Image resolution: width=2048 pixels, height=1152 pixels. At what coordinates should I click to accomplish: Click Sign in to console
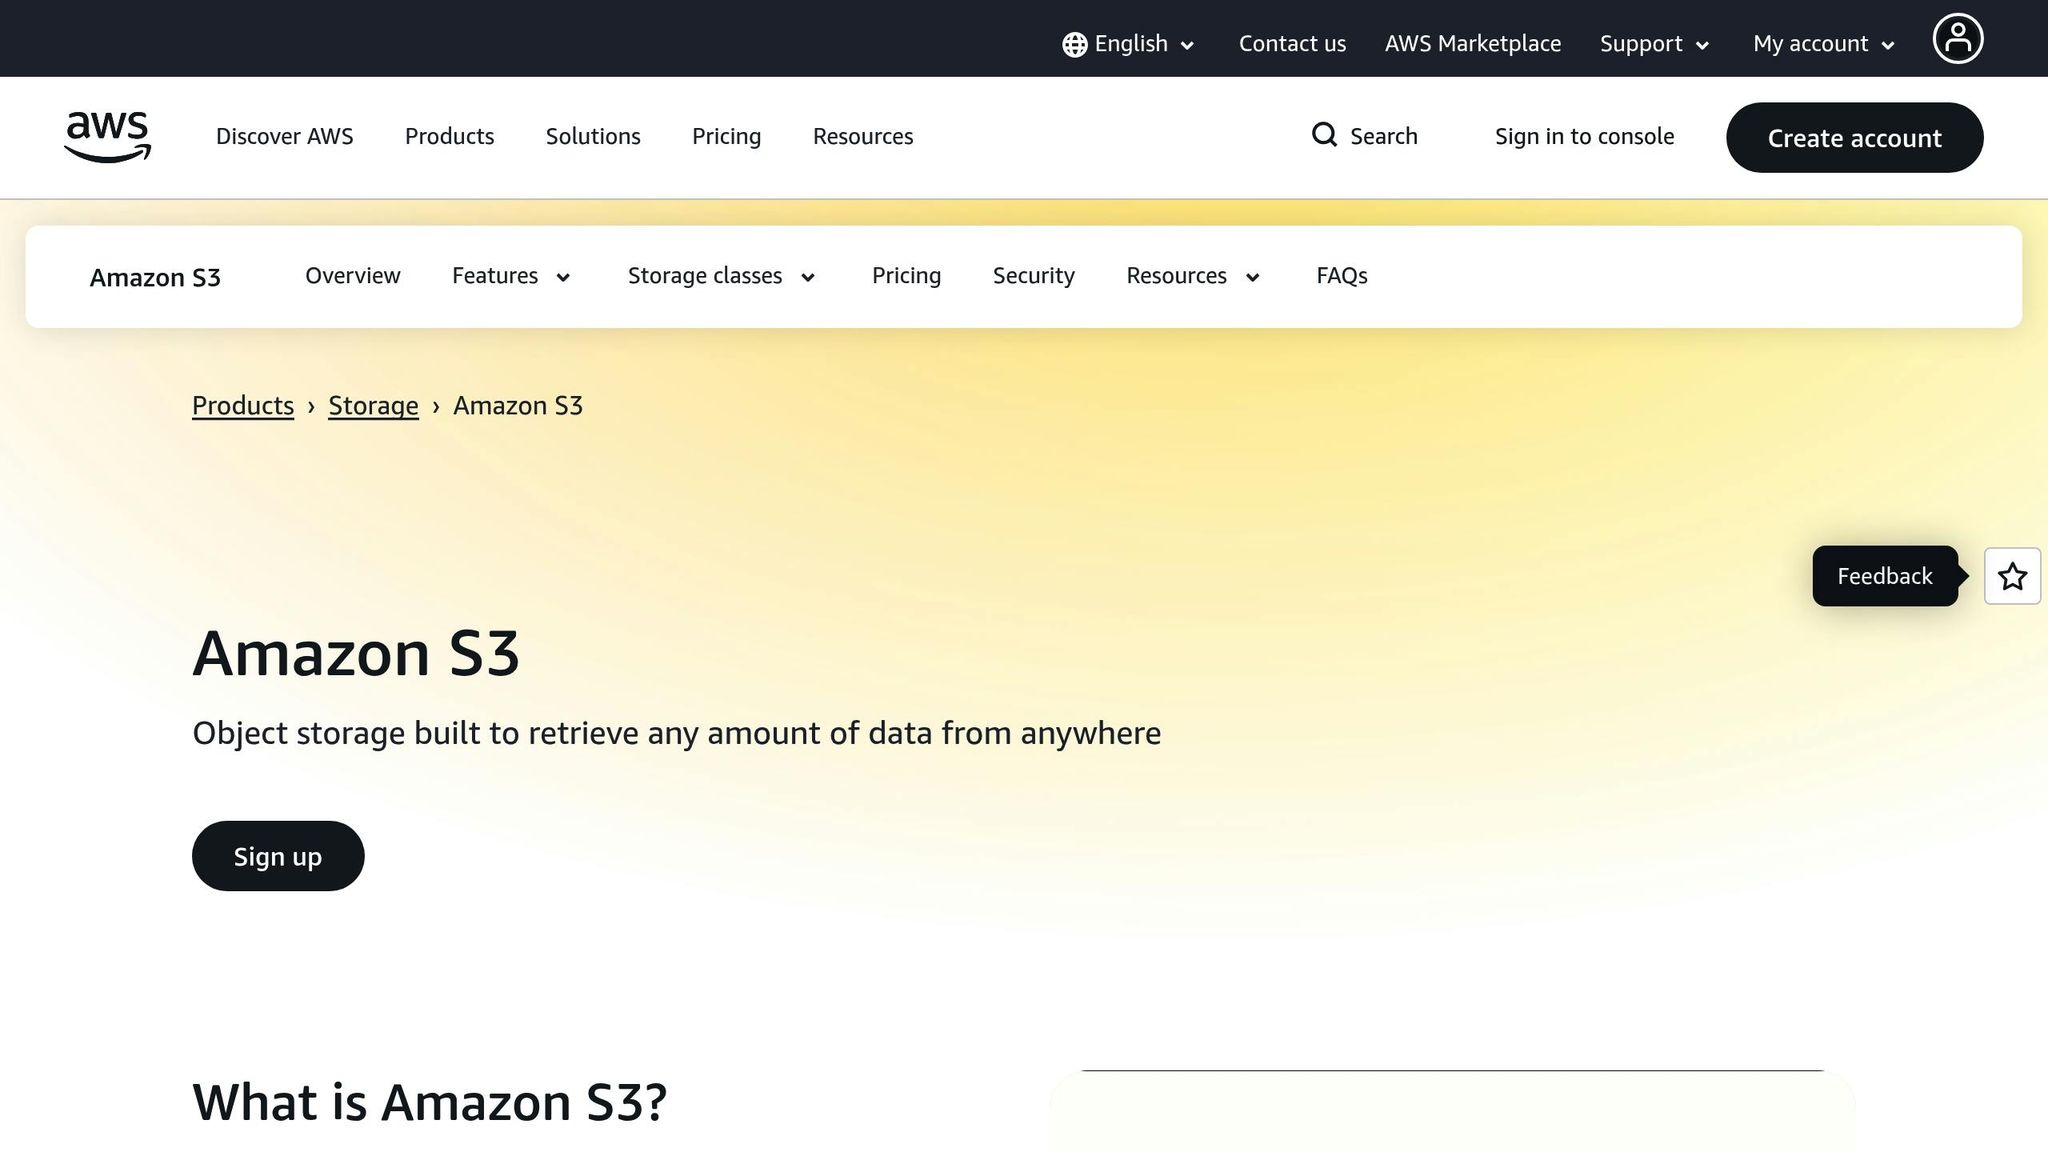pyautogui.click(x=1584, y=136)
